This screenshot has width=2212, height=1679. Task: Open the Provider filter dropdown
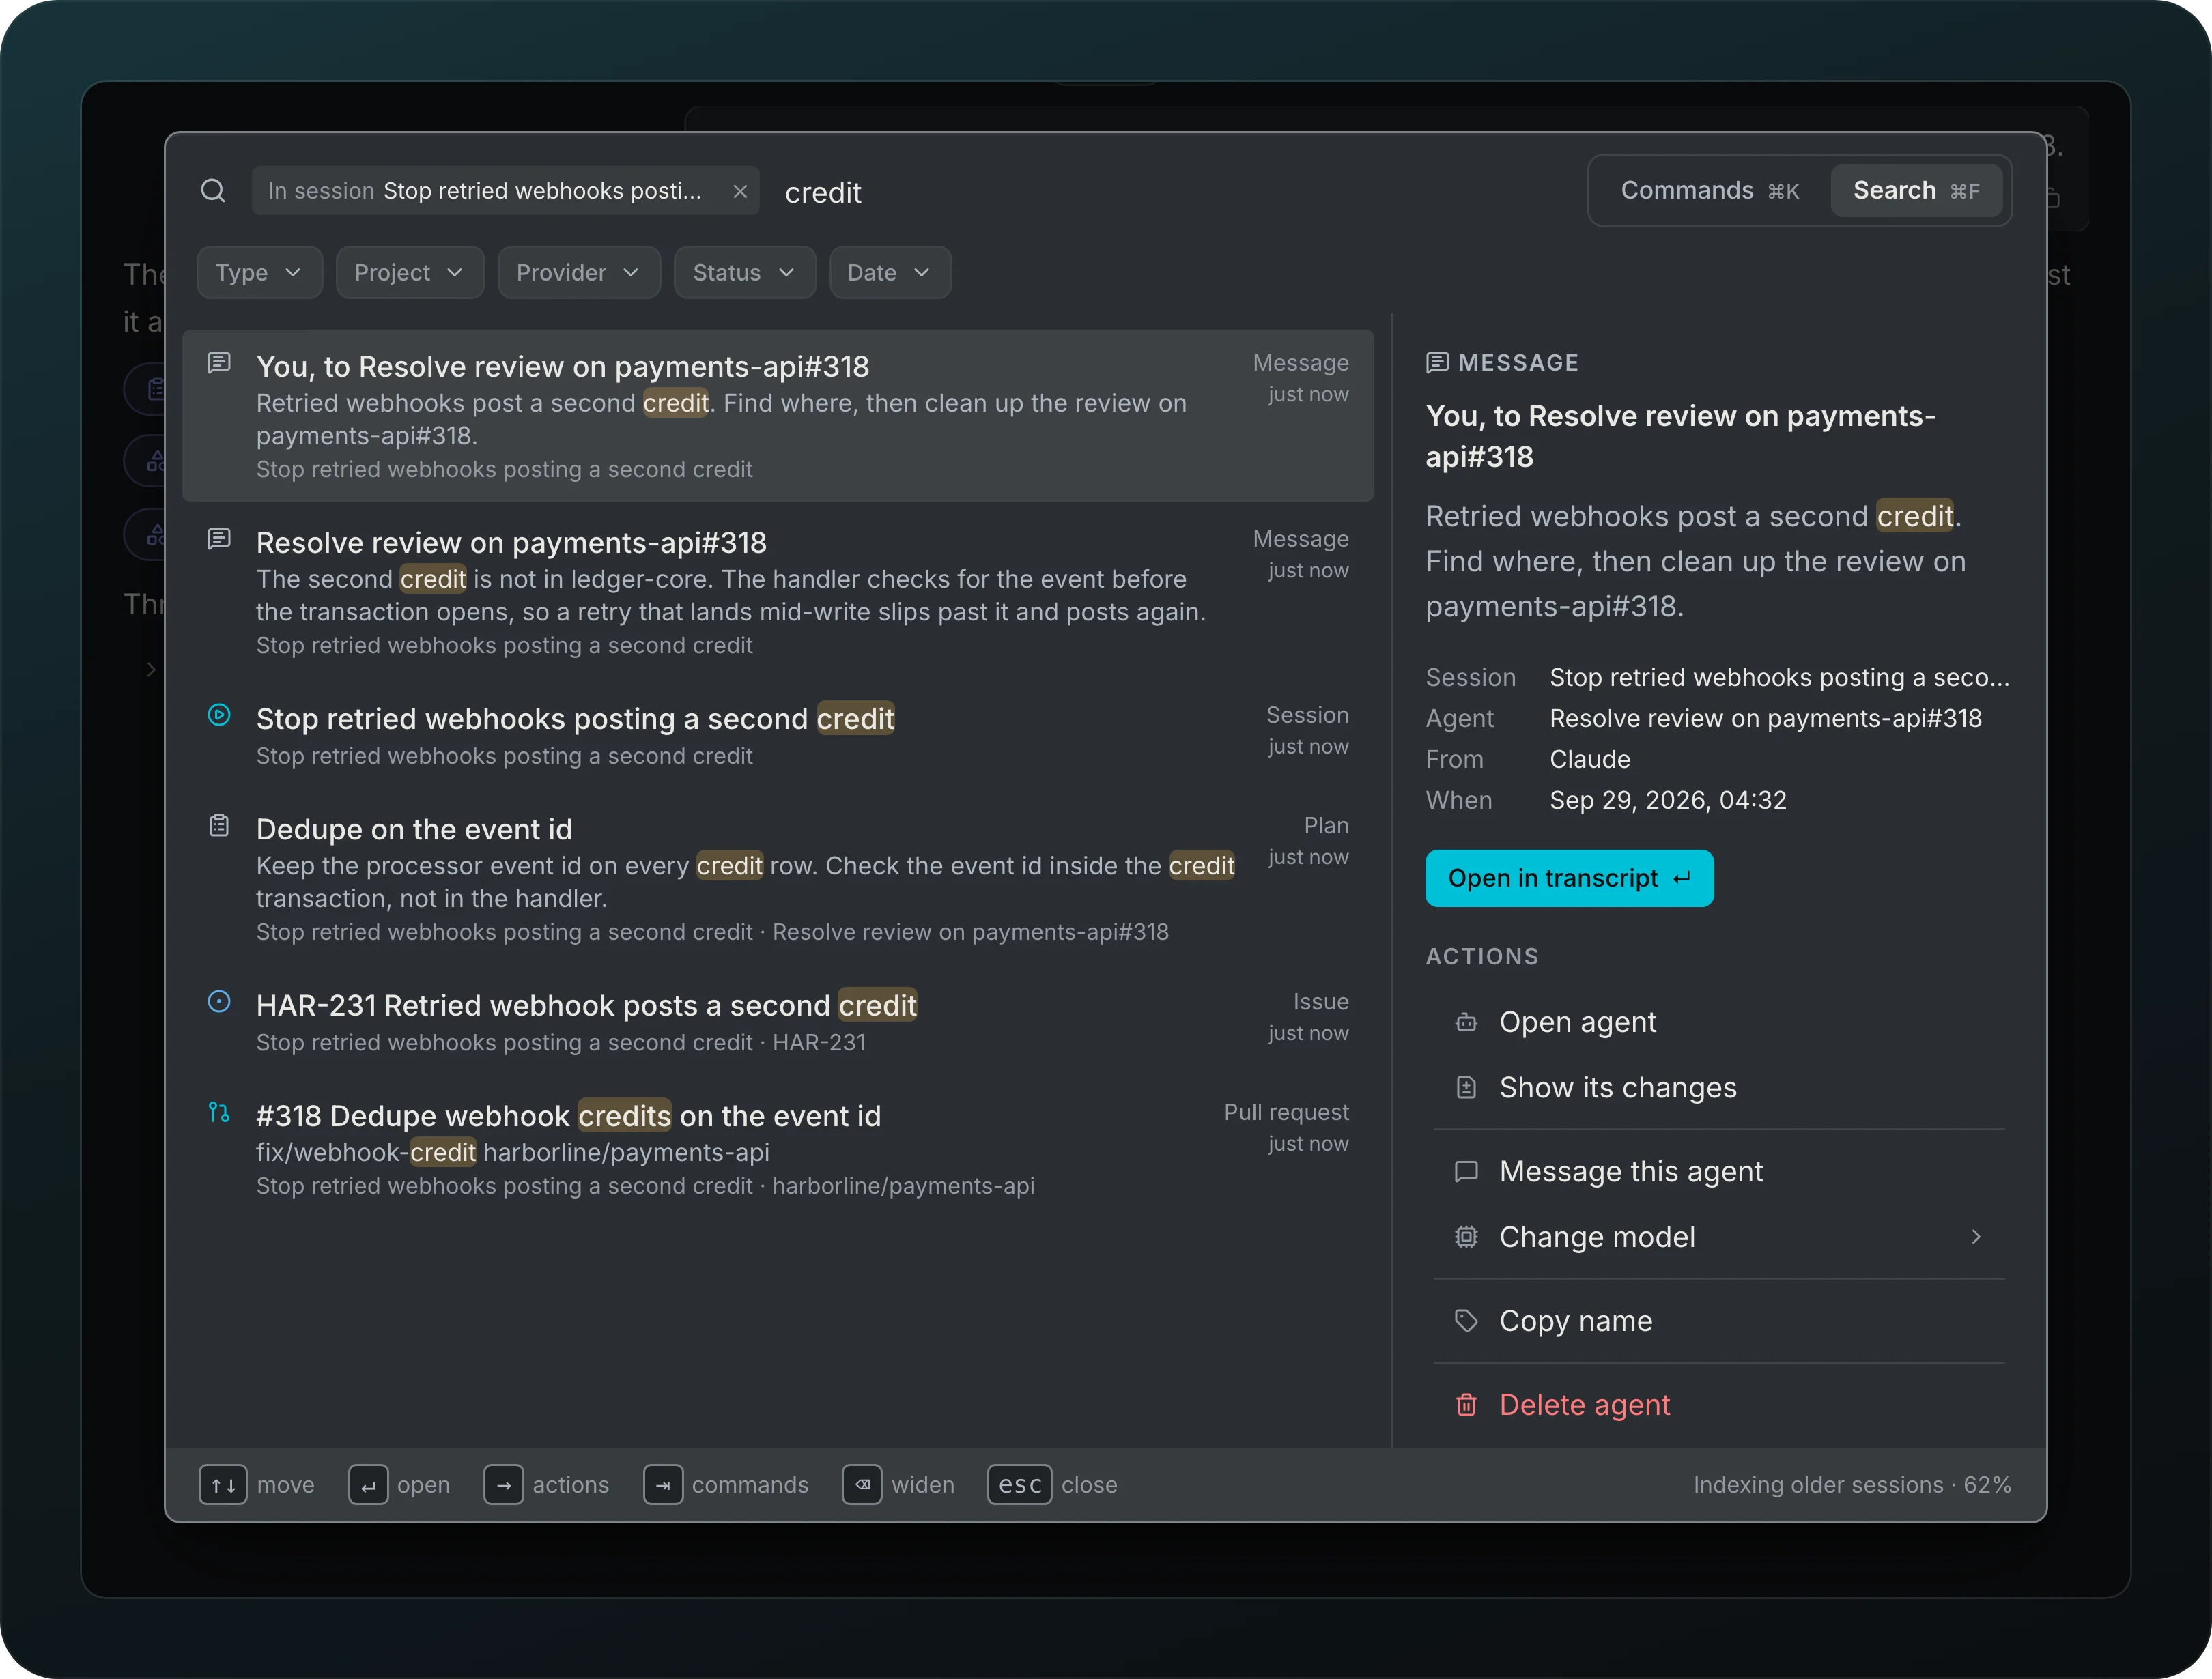[x=579, y=273]
